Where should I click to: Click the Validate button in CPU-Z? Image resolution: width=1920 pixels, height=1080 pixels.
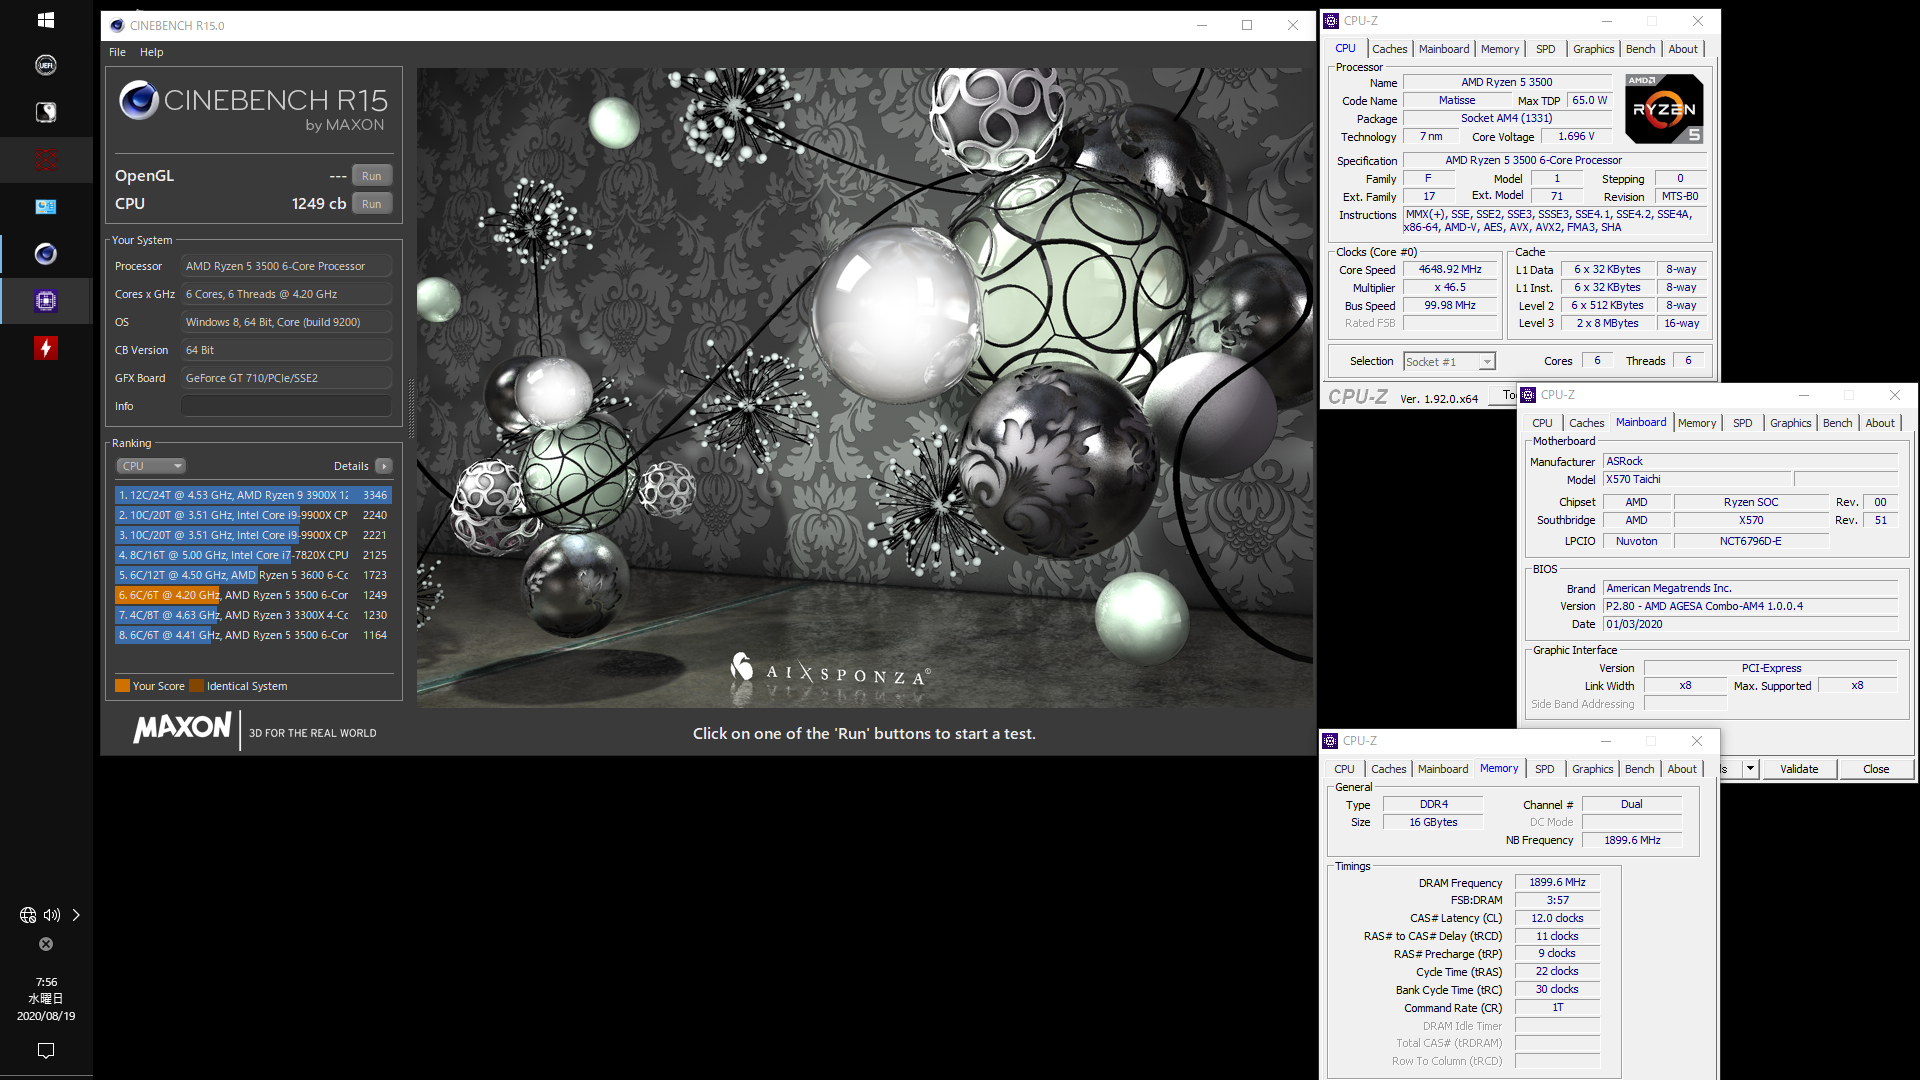(1799, 769)
